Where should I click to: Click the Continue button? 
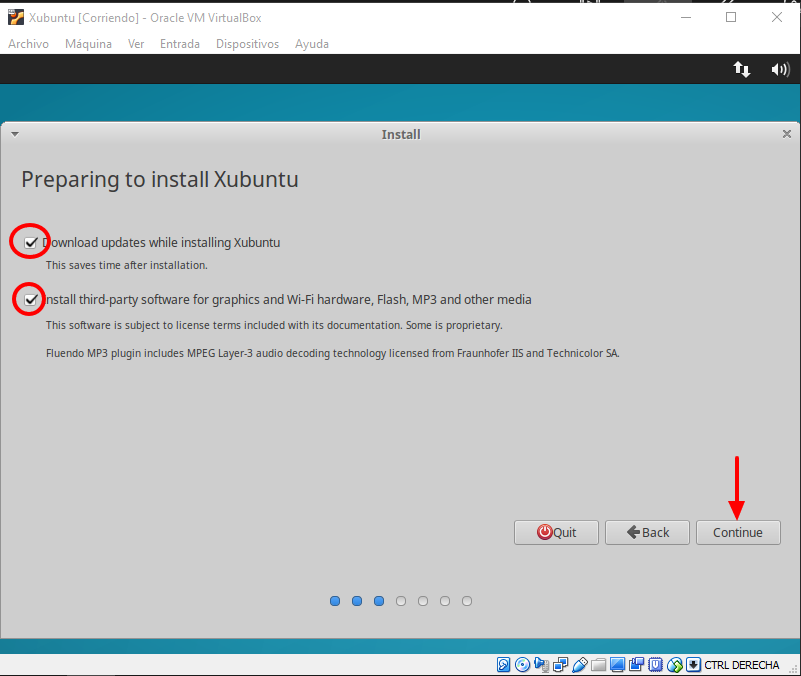click(x=738, y=532)
